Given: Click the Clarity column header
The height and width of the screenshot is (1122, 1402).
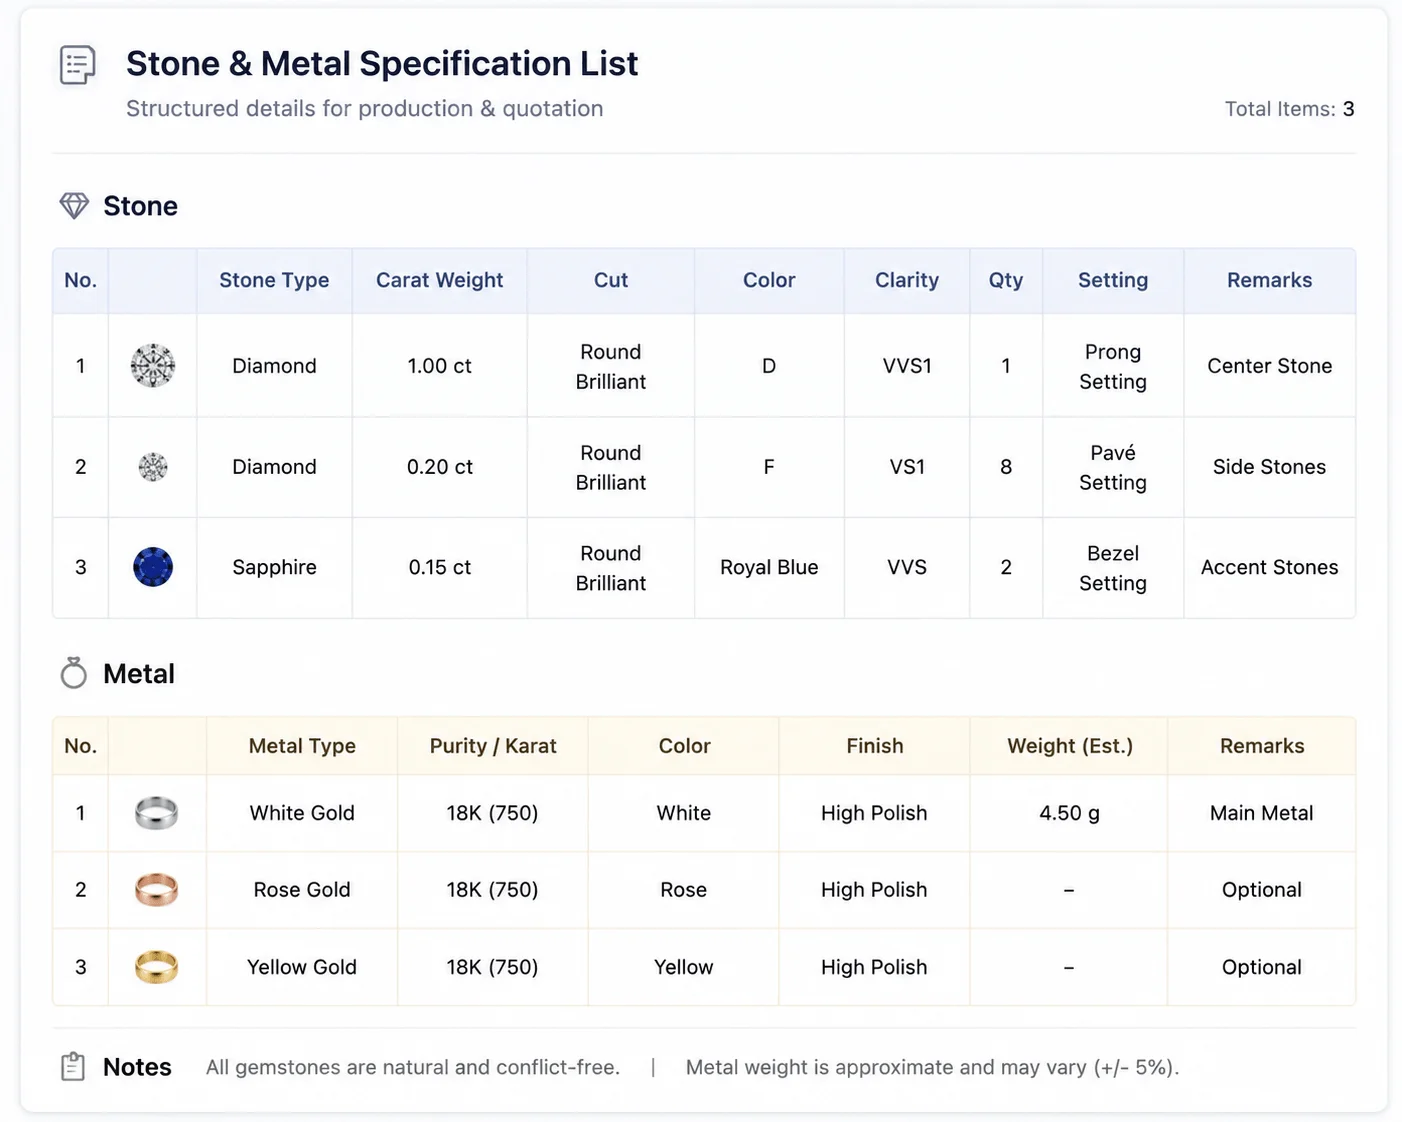Looking at the screenshot, I should pos(907,281).
